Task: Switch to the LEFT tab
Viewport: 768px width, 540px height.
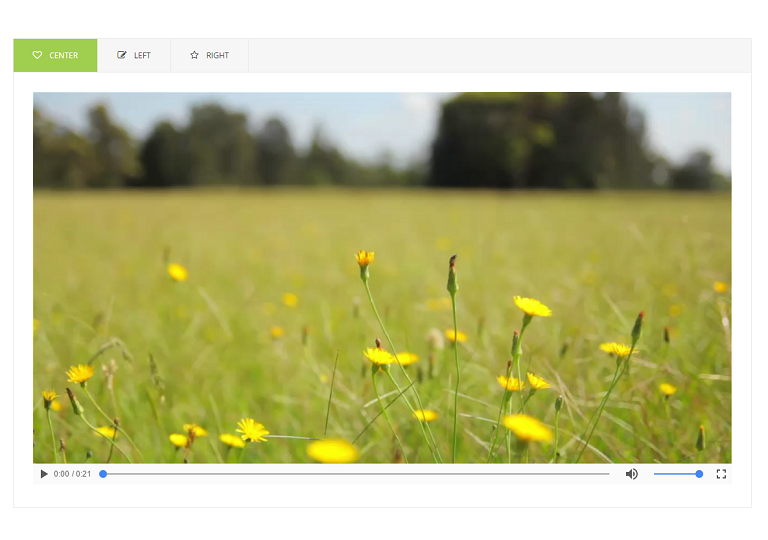Action: point(134,55)
